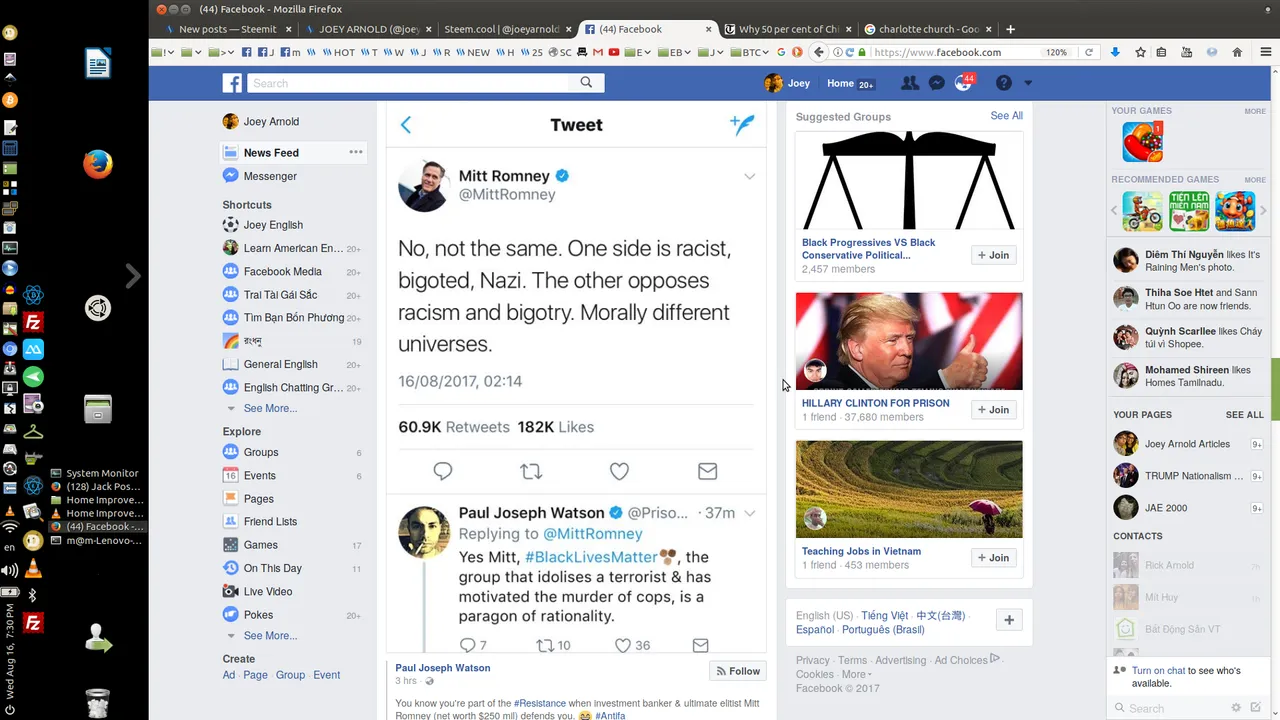This screenshot has width=1280, height=720.
Task: Click envelope message icon under Romney tweet
Action: pyautogui.click(x=707, y=471)
